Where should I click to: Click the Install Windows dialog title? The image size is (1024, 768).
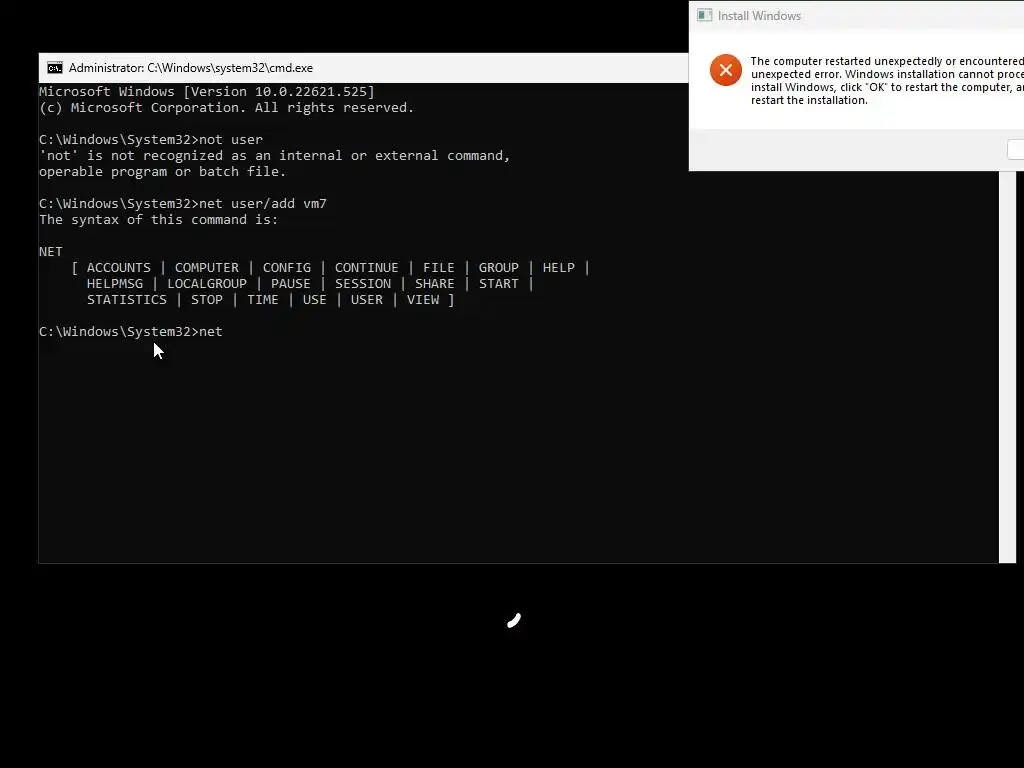759,16
